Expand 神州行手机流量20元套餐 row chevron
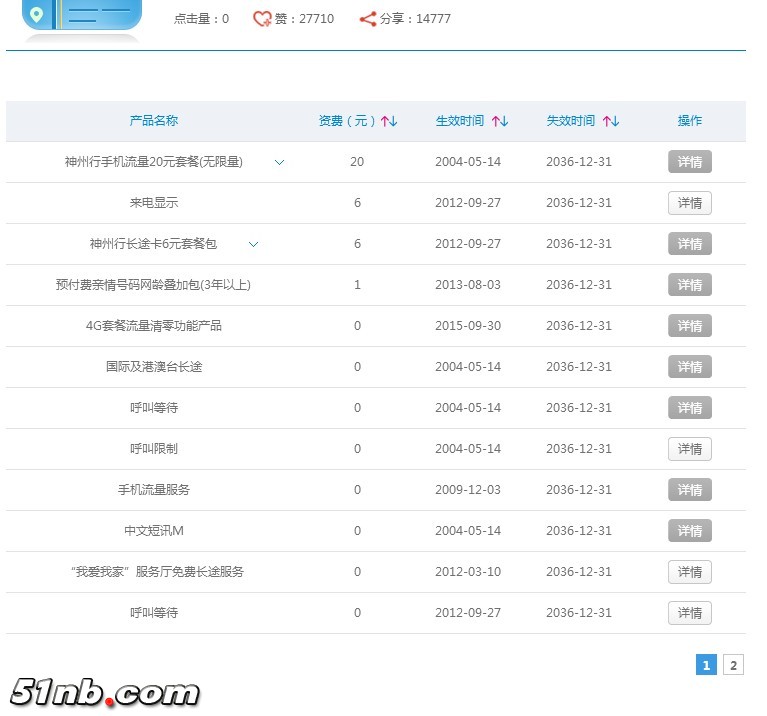767x716 pixels. (279, 162)
